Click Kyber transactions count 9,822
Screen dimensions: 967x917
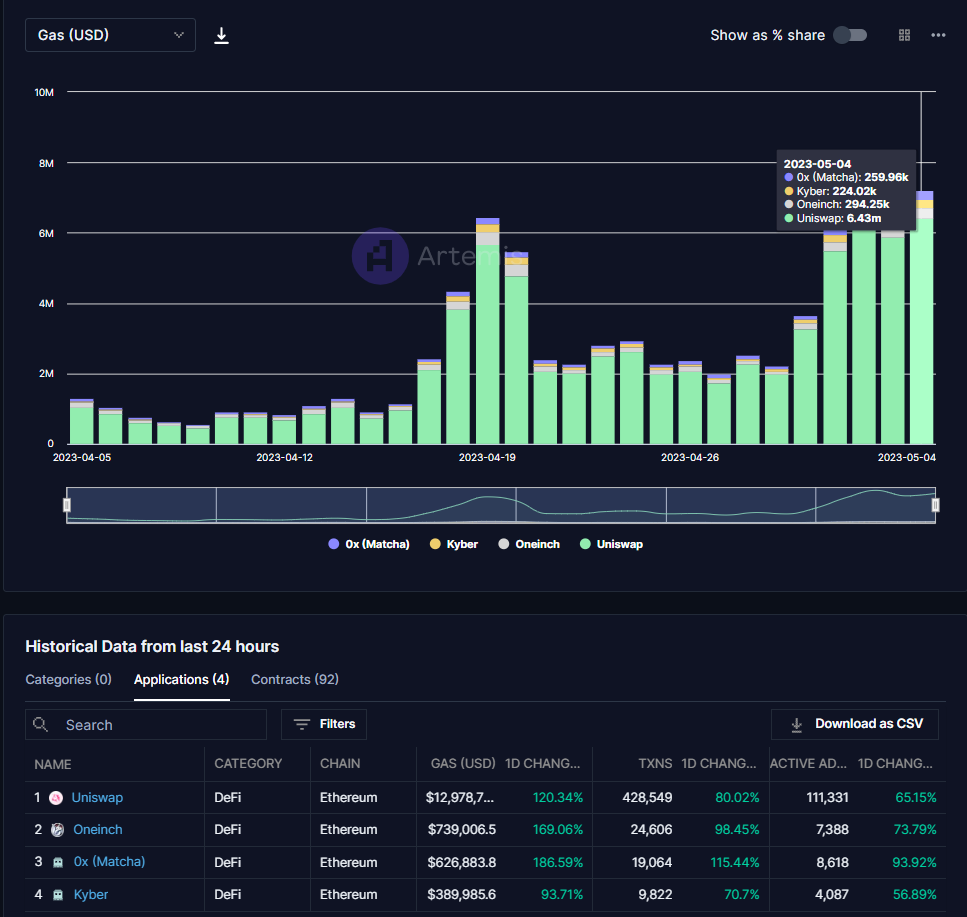(655, 894)
